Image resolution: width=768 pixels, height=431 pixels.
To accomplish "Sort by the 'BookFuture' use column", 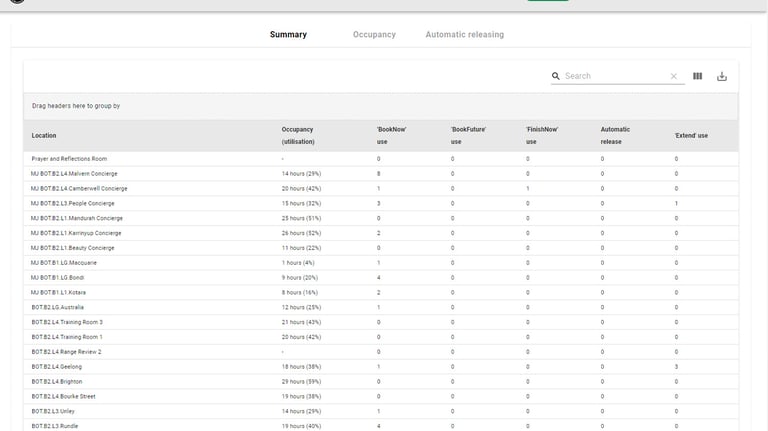I will pos(468,135).
